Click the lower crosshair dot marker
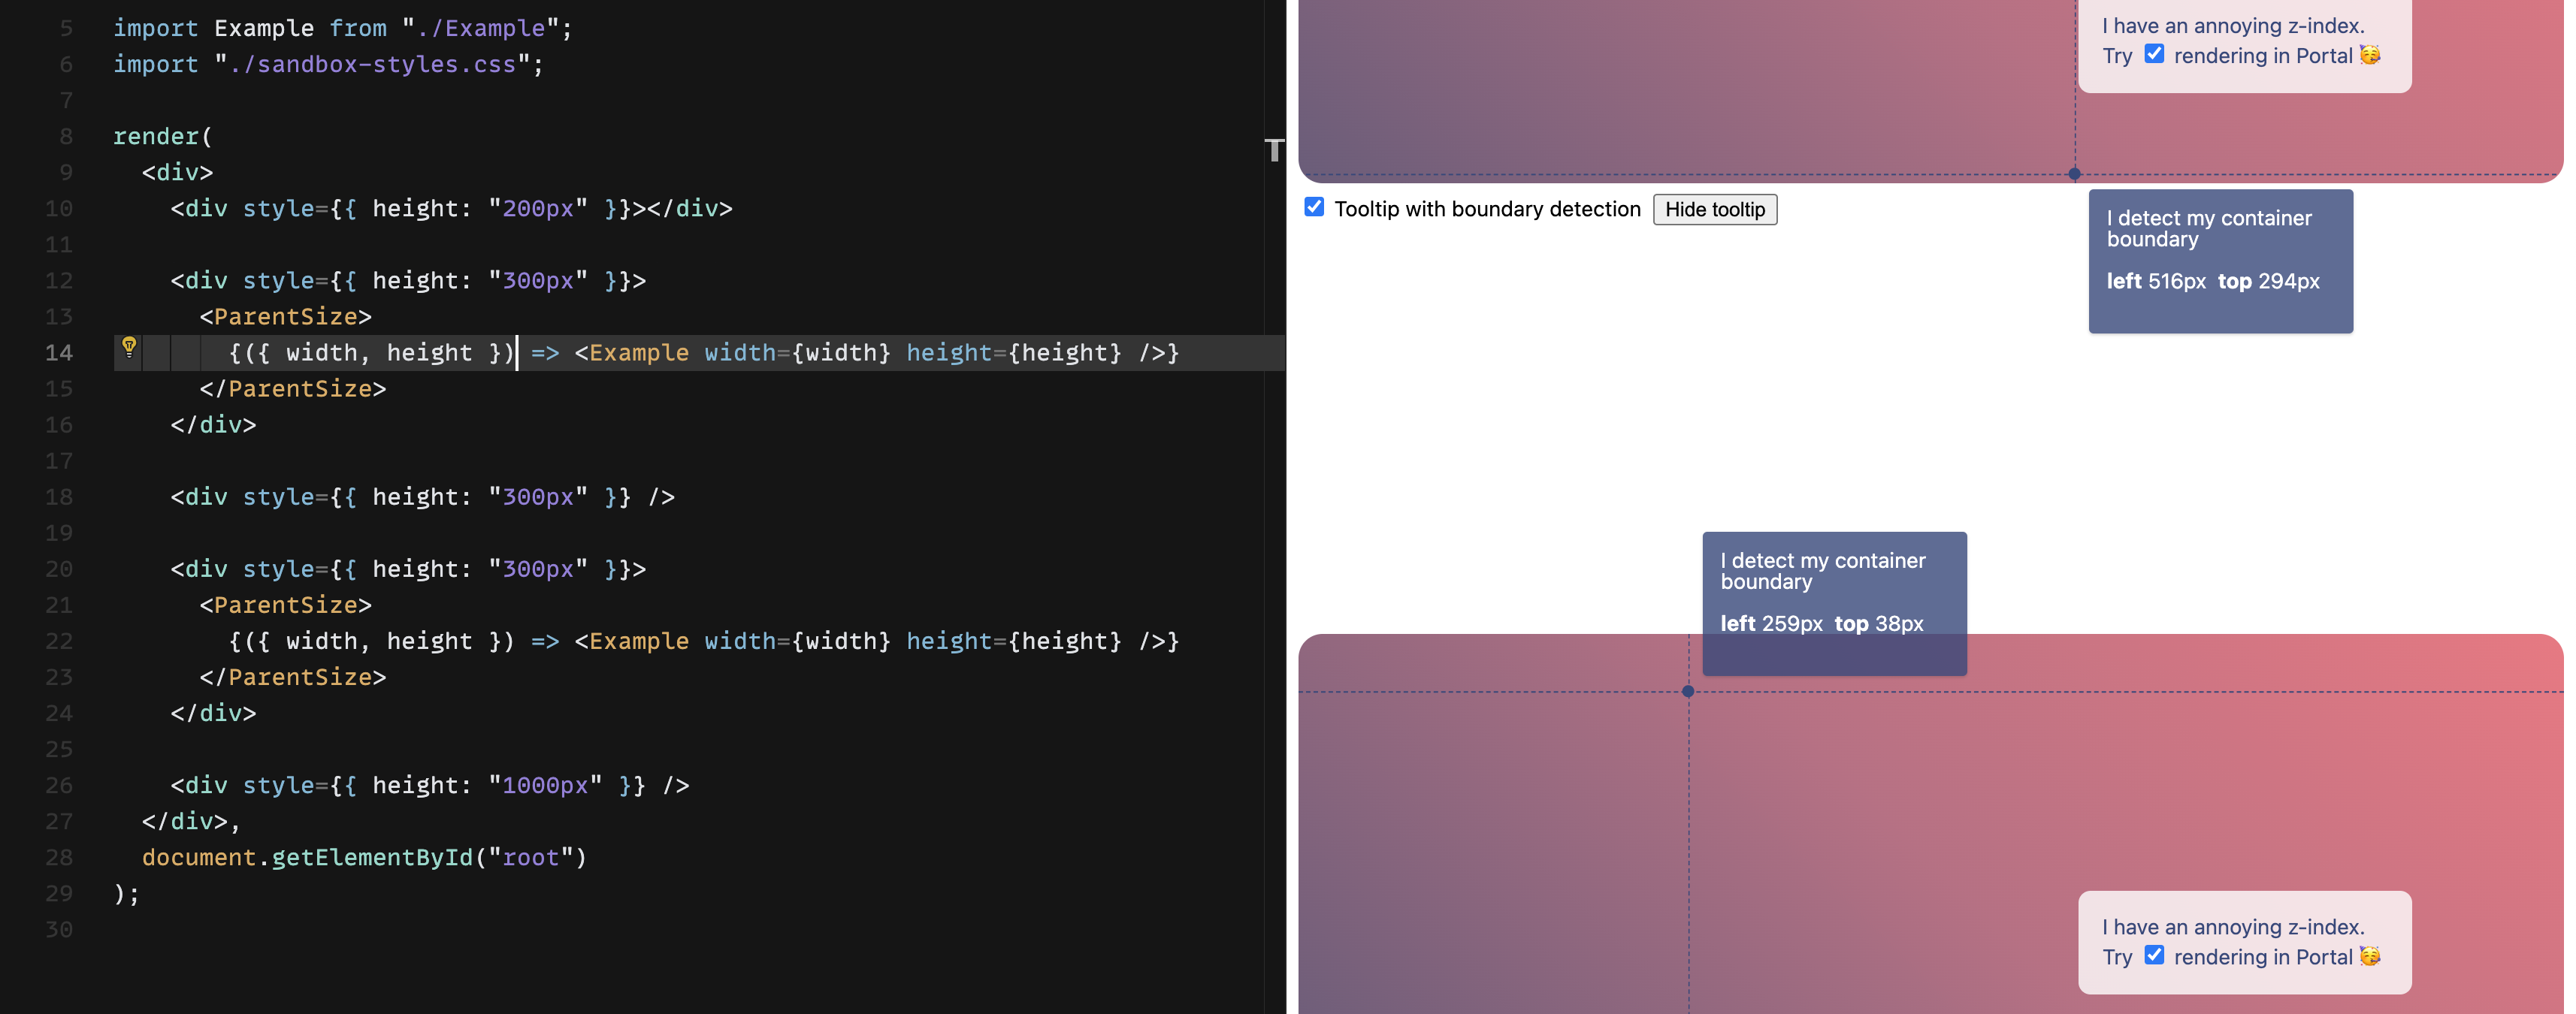The height and width of the screenshot is (1014, 2576). point(1688,691)
